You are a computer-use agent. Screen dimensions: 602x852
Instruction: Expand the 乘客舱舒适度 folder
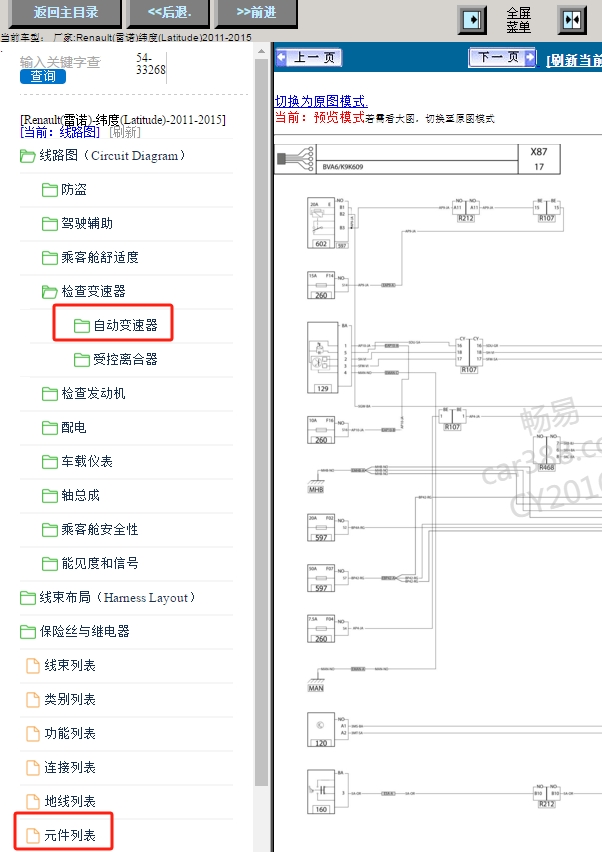pos(90,257)
